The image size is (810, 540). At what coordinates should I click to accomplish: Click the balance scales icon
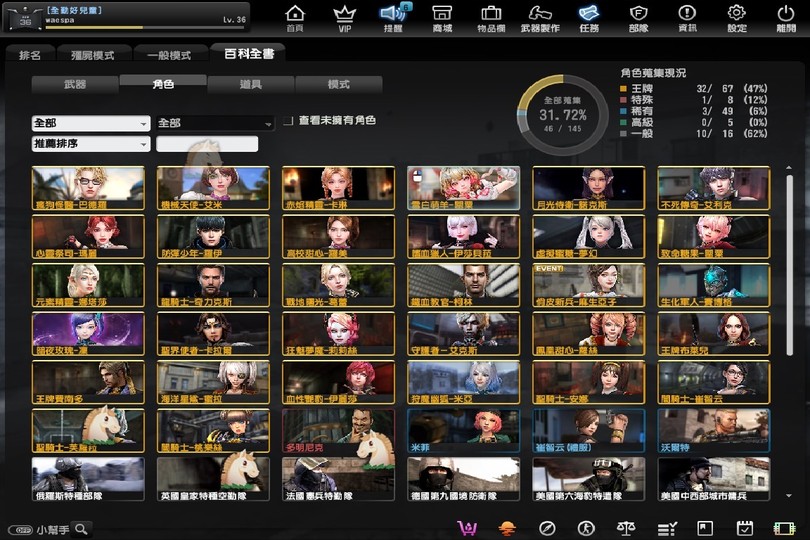tap(626, 528)
